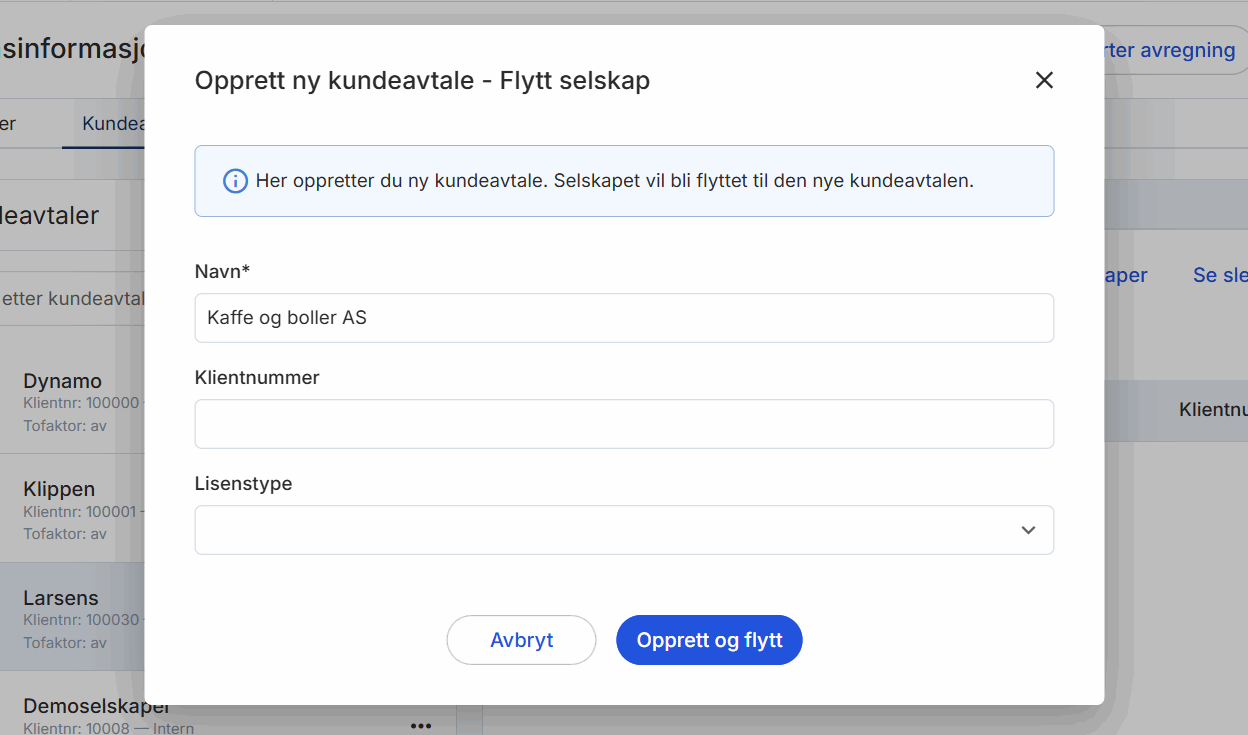The width and height of the screenshot is (1248, 735).
Task: Click the kundeavtale search field
Action: click(72, 298)
